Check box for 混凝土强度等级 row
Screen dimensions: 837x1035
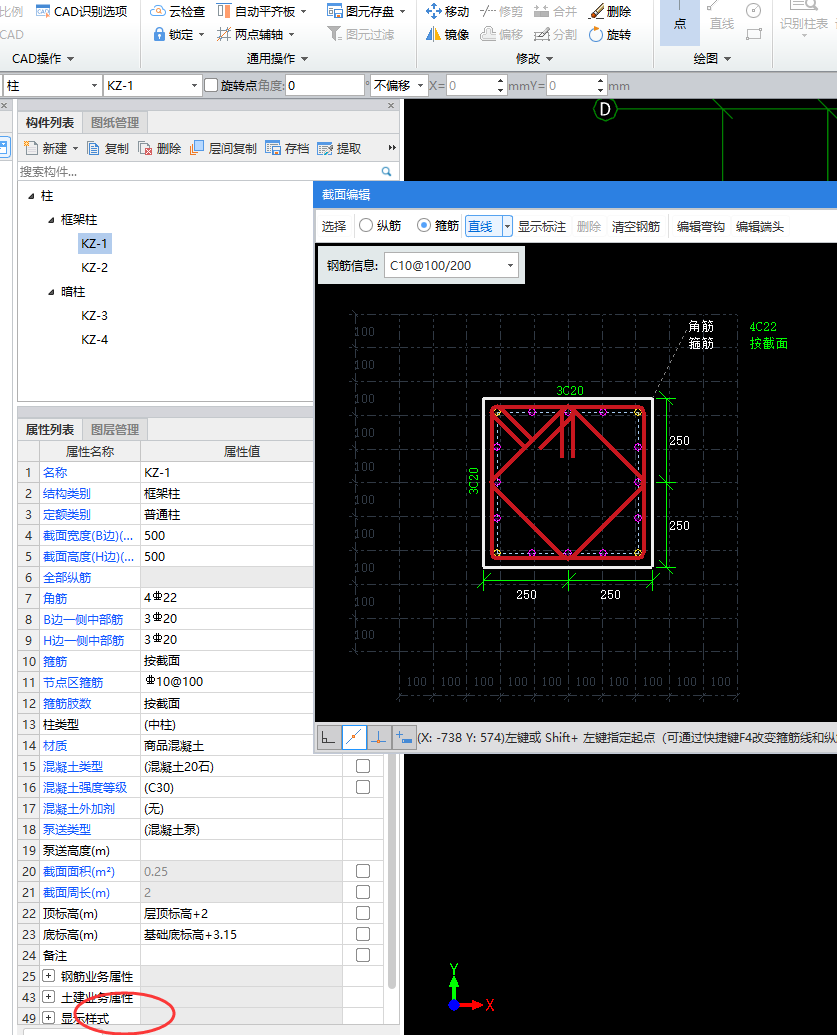(362, 787)
